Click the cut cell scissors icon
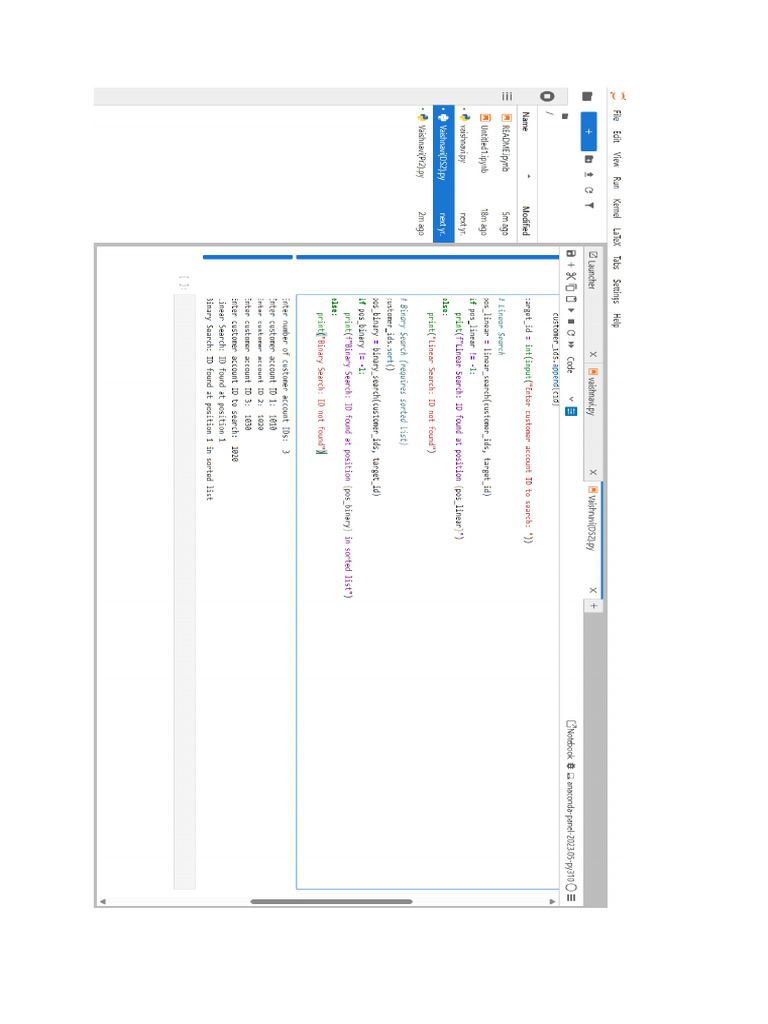 tap(571, 276)
